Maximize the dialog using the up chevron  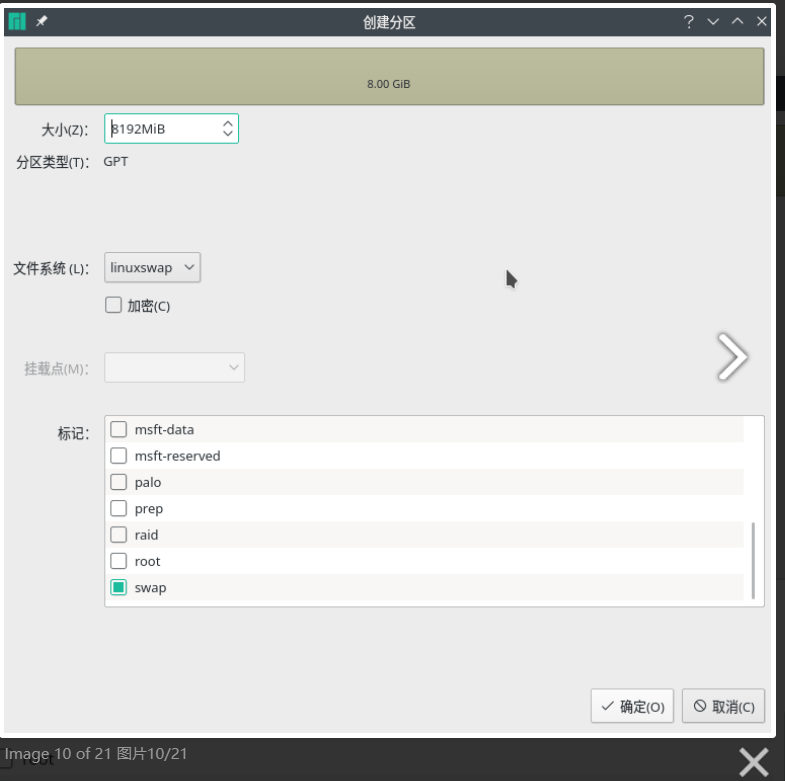tap(738, 22)
